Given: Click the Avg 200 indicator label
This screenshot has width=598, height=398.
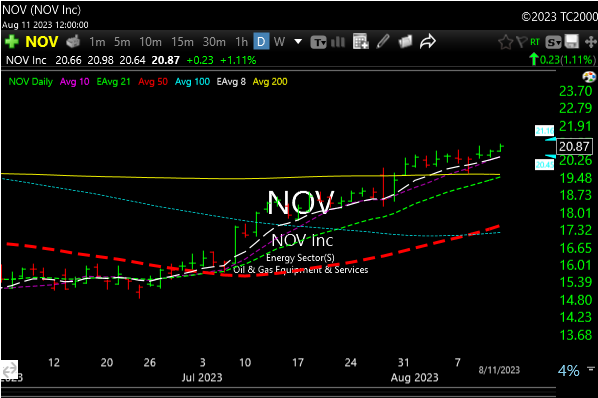Looking at the screenshot, I should click(270, 82).
